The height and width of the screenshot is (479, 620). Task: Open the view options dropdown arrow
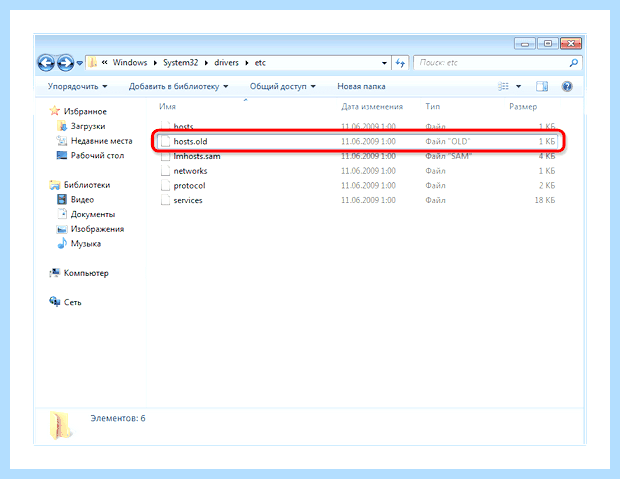pos(518,86)
